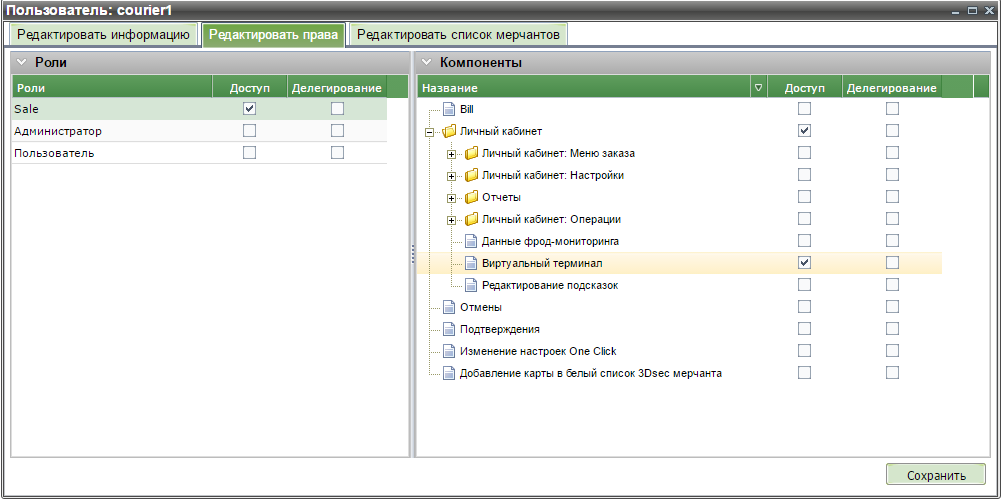The width and height of the screenshot is (1001, 501).
Task: Open Редактировать список мерчантов tab
Action: click(x=457, y=34)
